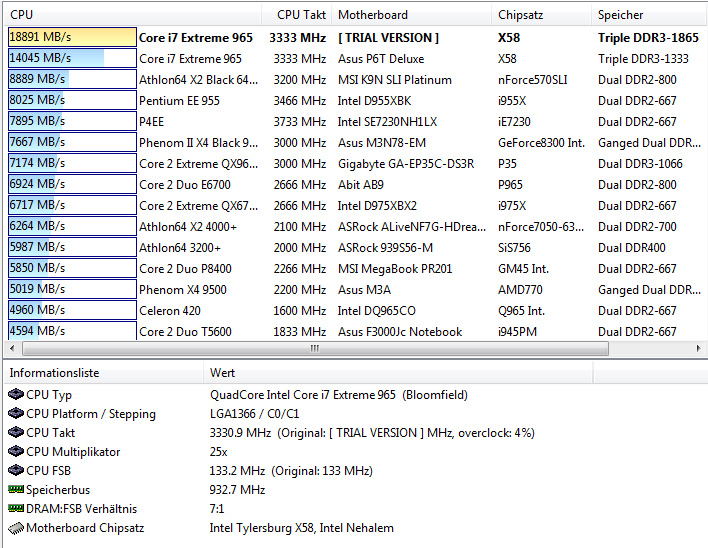Click the P4EE CPU name
This screenshot has width=708, height=548.
click(152, 122)
